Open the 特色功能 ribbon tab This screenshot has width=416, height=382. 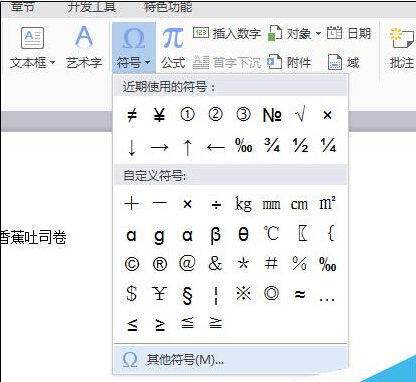(x=168, y=7)
